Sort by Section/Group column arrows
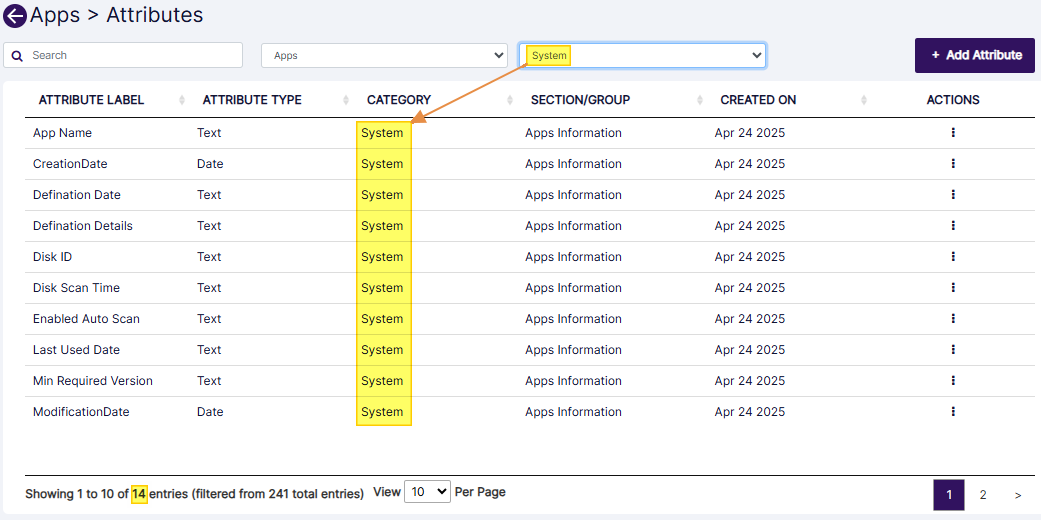The width and height of the screenshot is (1041, 520). (x=700, y=100)
